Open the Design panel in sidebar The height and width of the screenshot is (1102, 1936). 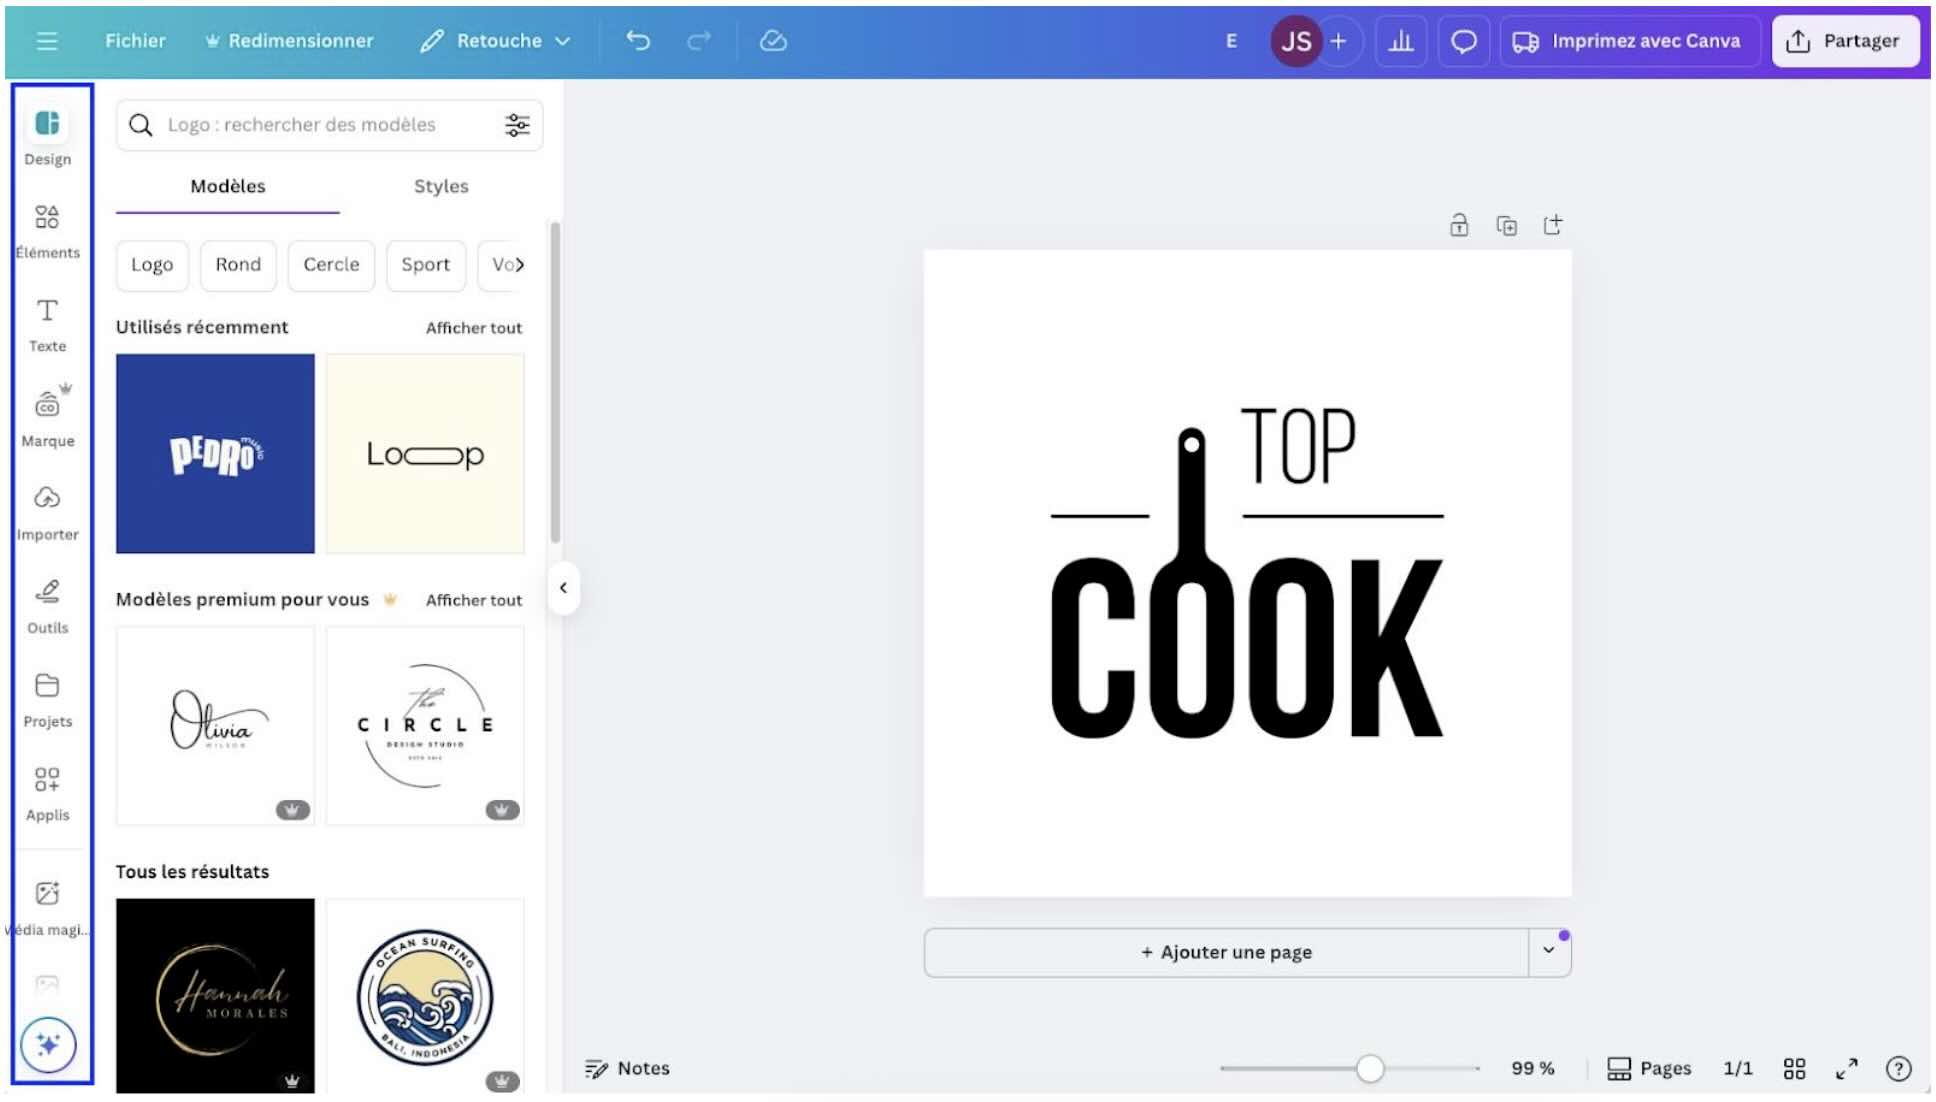[47, 136]
